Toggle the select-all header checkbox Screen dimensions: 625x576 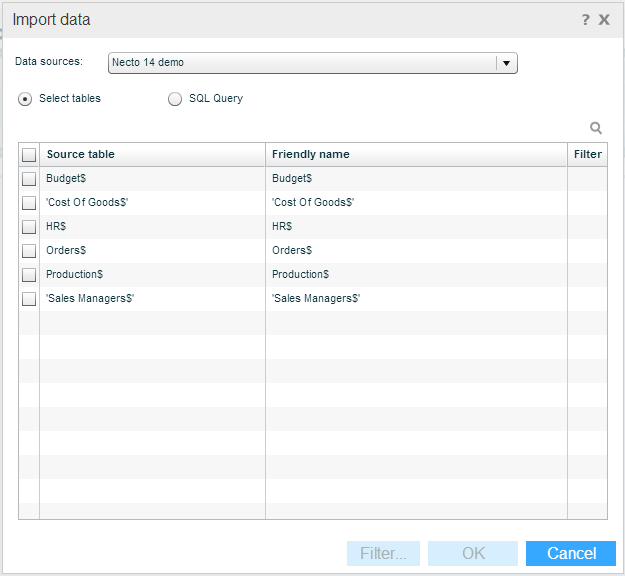(x=29, y=155)
